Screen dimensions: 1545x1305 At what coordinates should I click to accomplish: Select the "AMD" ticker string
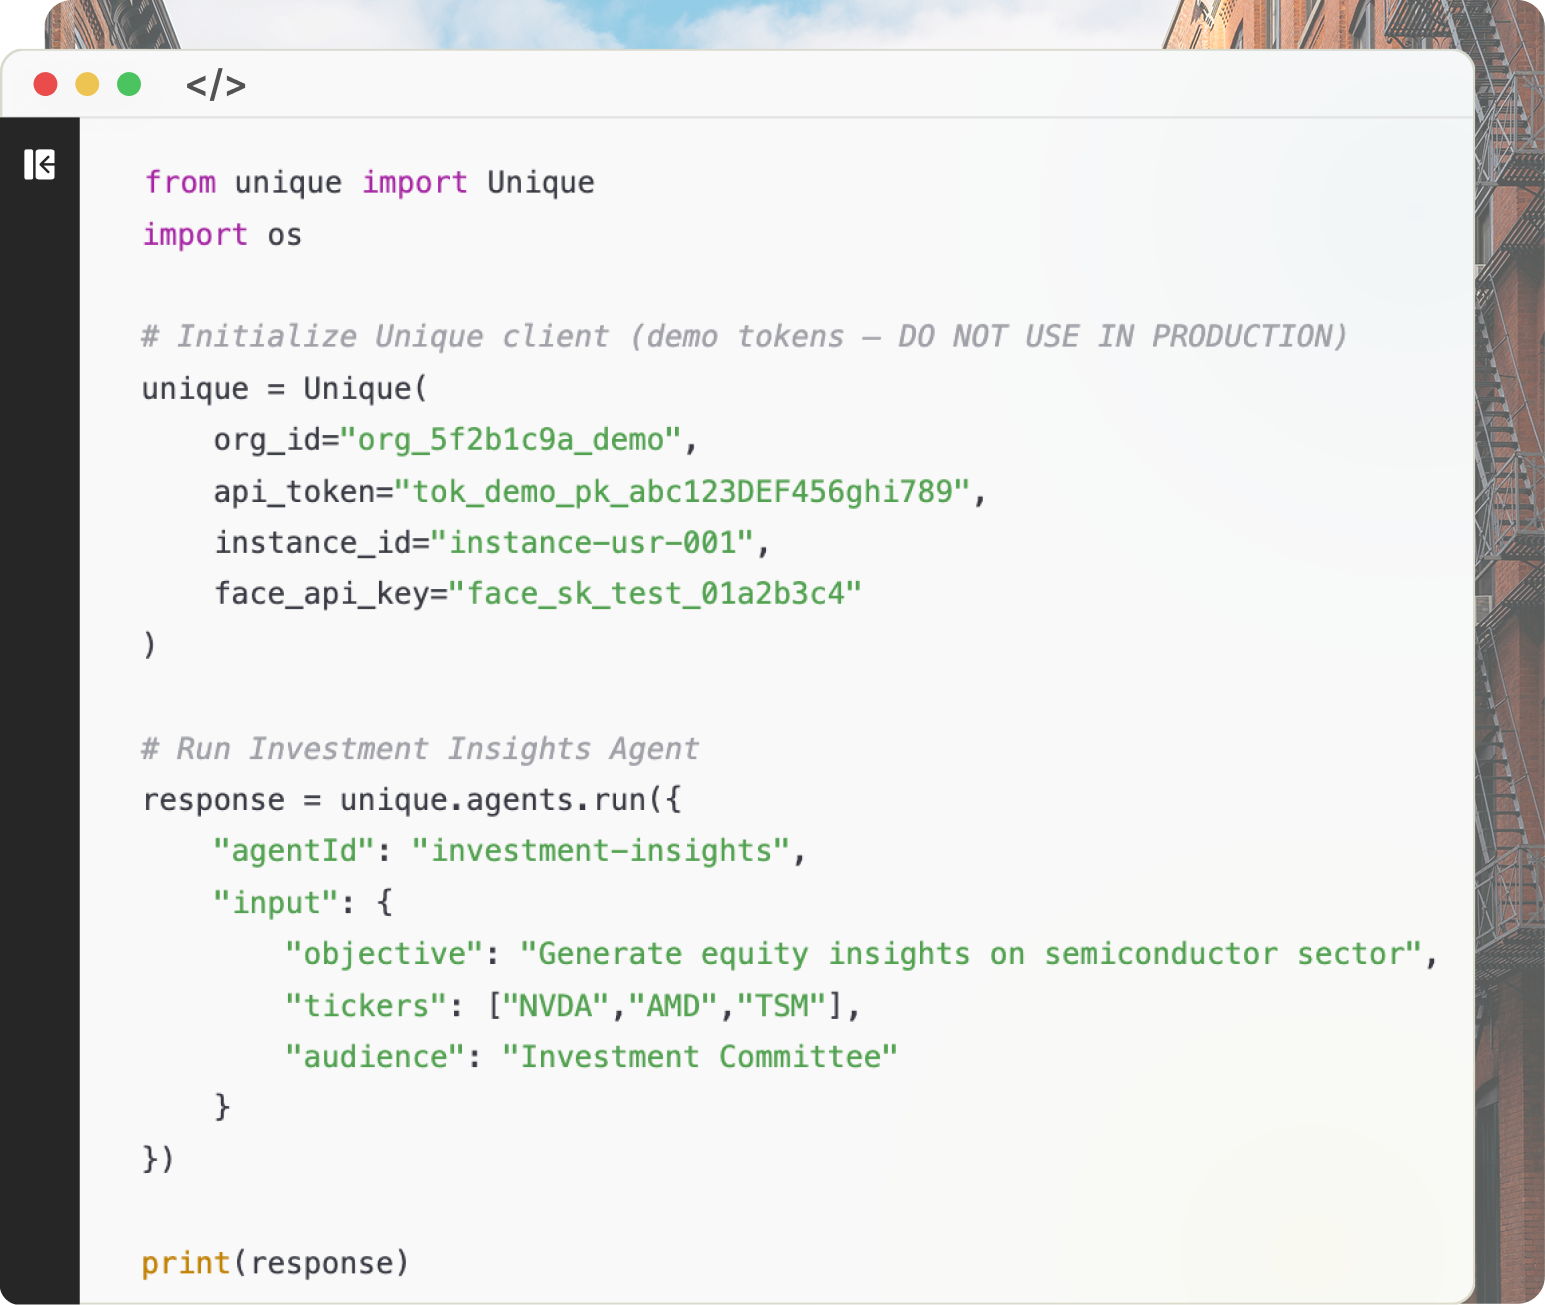(673, 1005)
